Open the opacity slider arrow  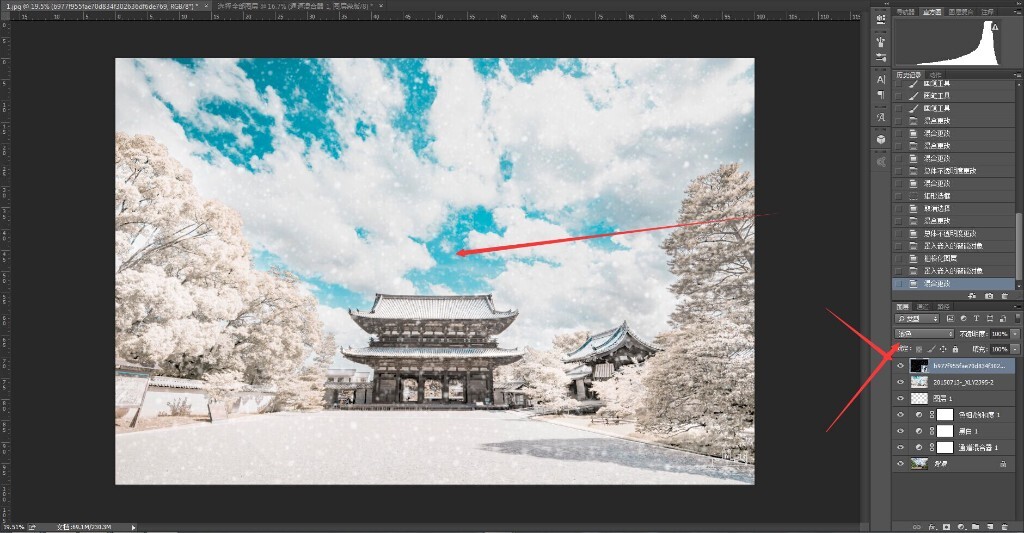[1015, 334]
